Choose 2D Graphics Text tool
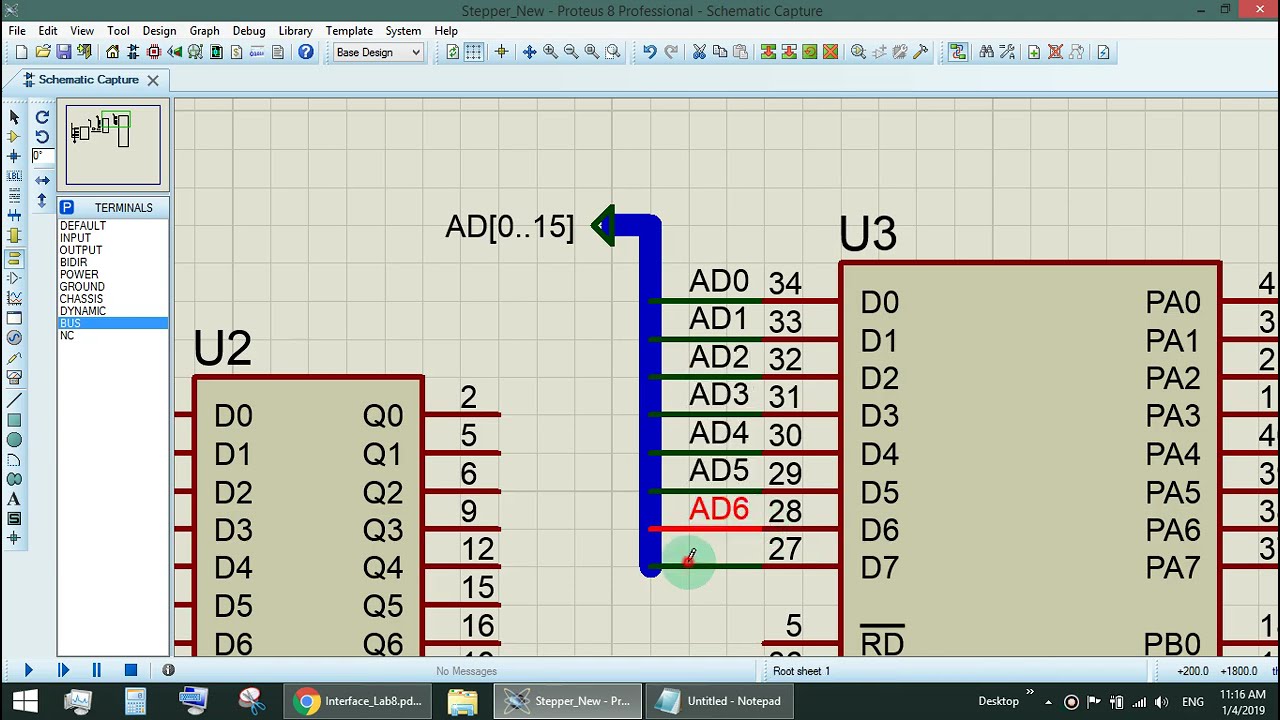The width and height of the screenshot is (1280, 720). tap(14, 500)
